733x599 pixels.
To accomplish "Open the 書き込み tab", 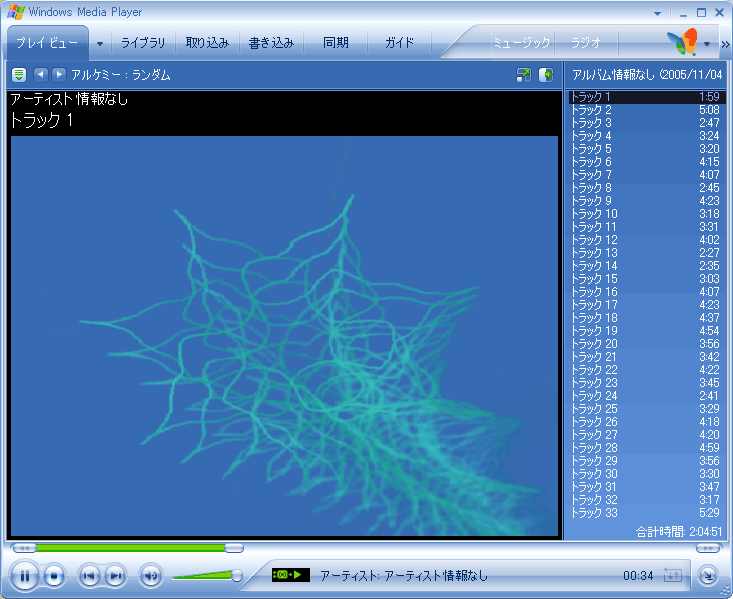I will coord(271,43).
